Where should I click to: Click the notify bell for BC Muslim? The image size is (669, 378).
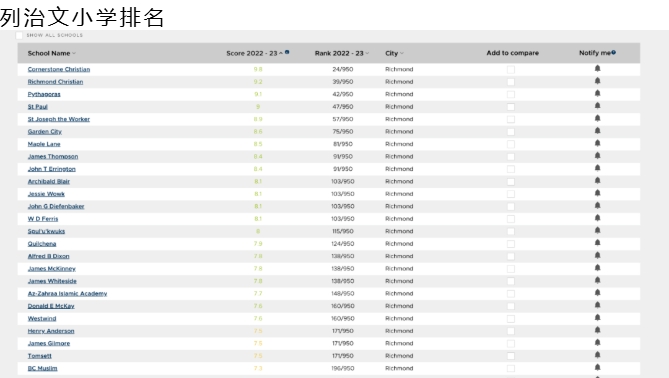(597, 367)
